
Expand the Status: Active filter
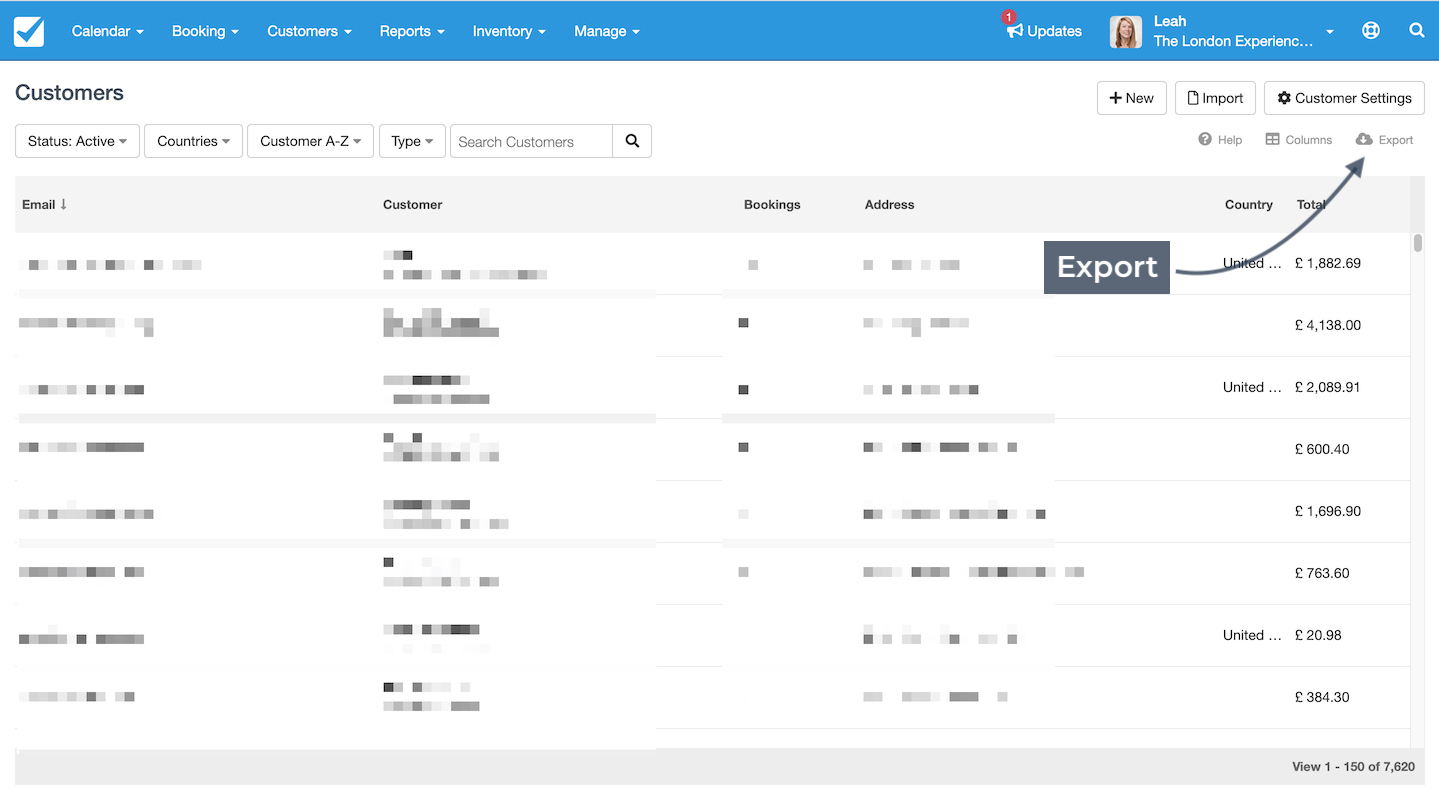(x=77, y=141)
